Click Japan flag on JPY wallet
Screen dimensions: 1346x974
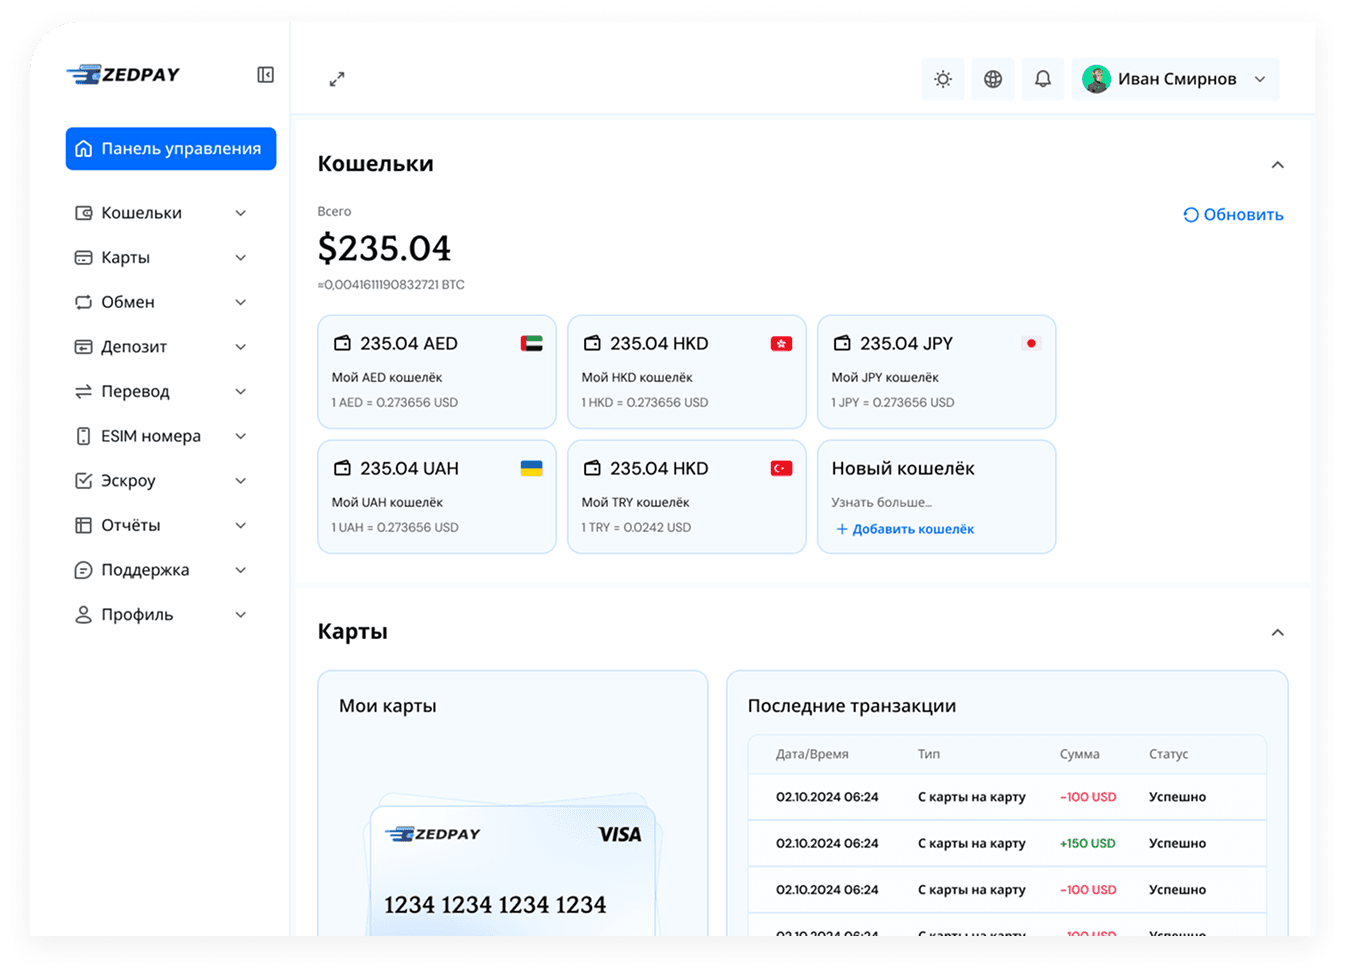[x=1031, y=343]
